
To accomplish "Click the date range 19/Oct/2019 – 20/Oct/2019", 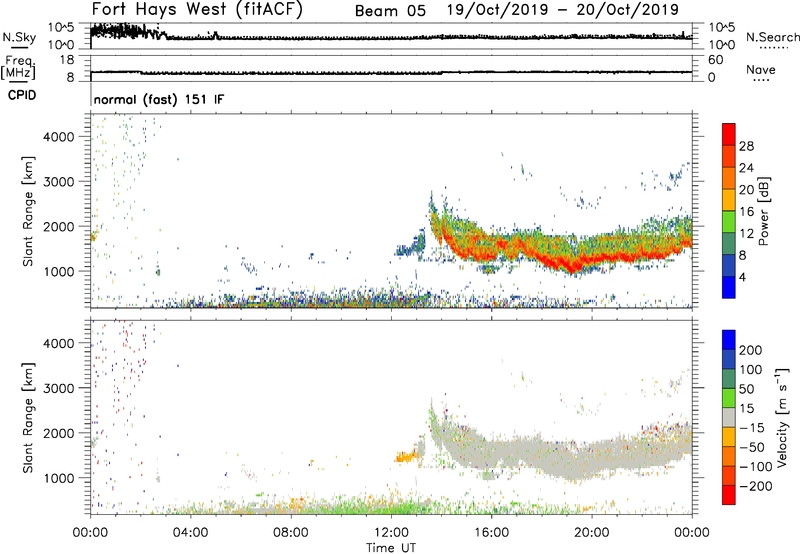I will [563, 10].
